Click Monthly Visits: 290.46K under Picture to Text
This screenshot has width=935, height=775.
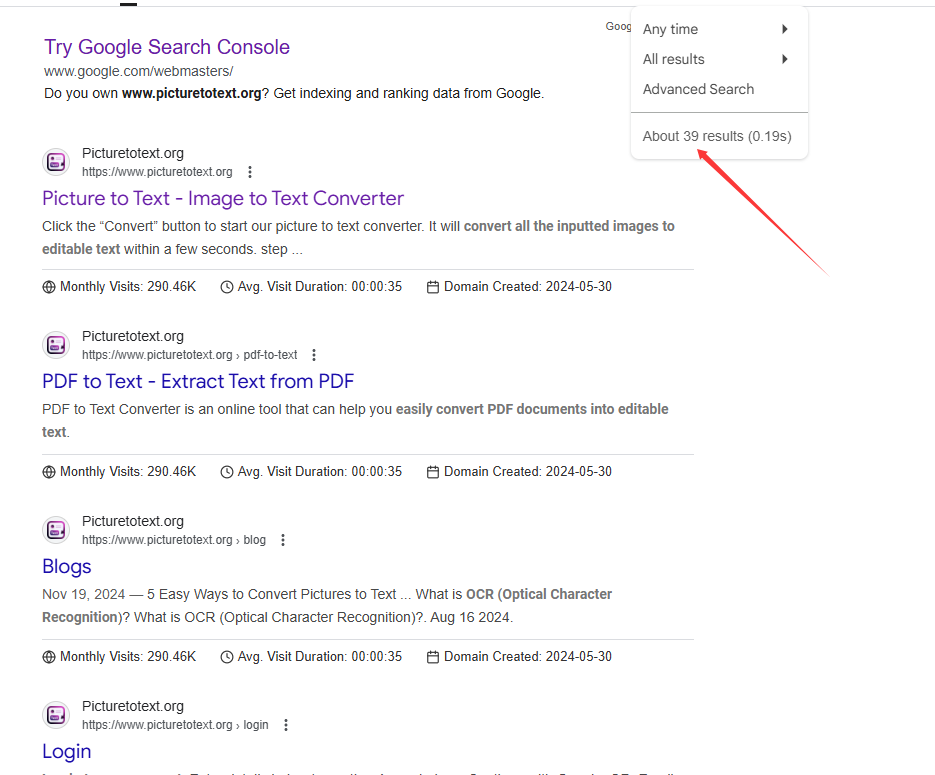pyautogui.click(x=128, y=287)
